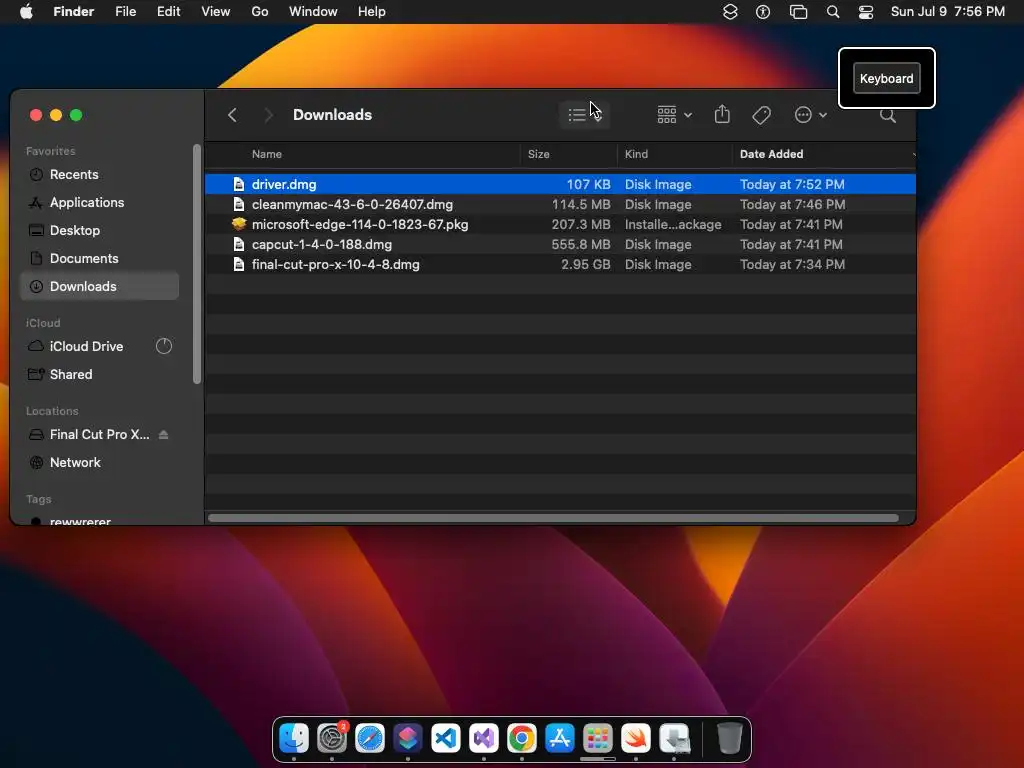Screen dimensions: 1024x768
Task: Open Visual Studio from the Dock
Action: click(x=483, y=739)
